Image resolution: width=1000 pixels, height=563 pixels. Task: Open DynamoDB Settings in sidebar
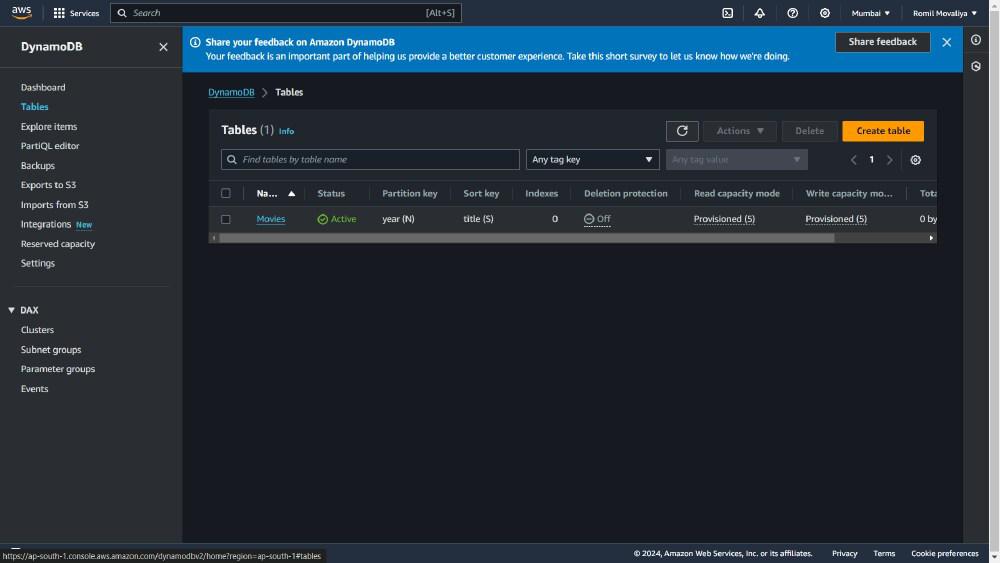click(38, 263)
